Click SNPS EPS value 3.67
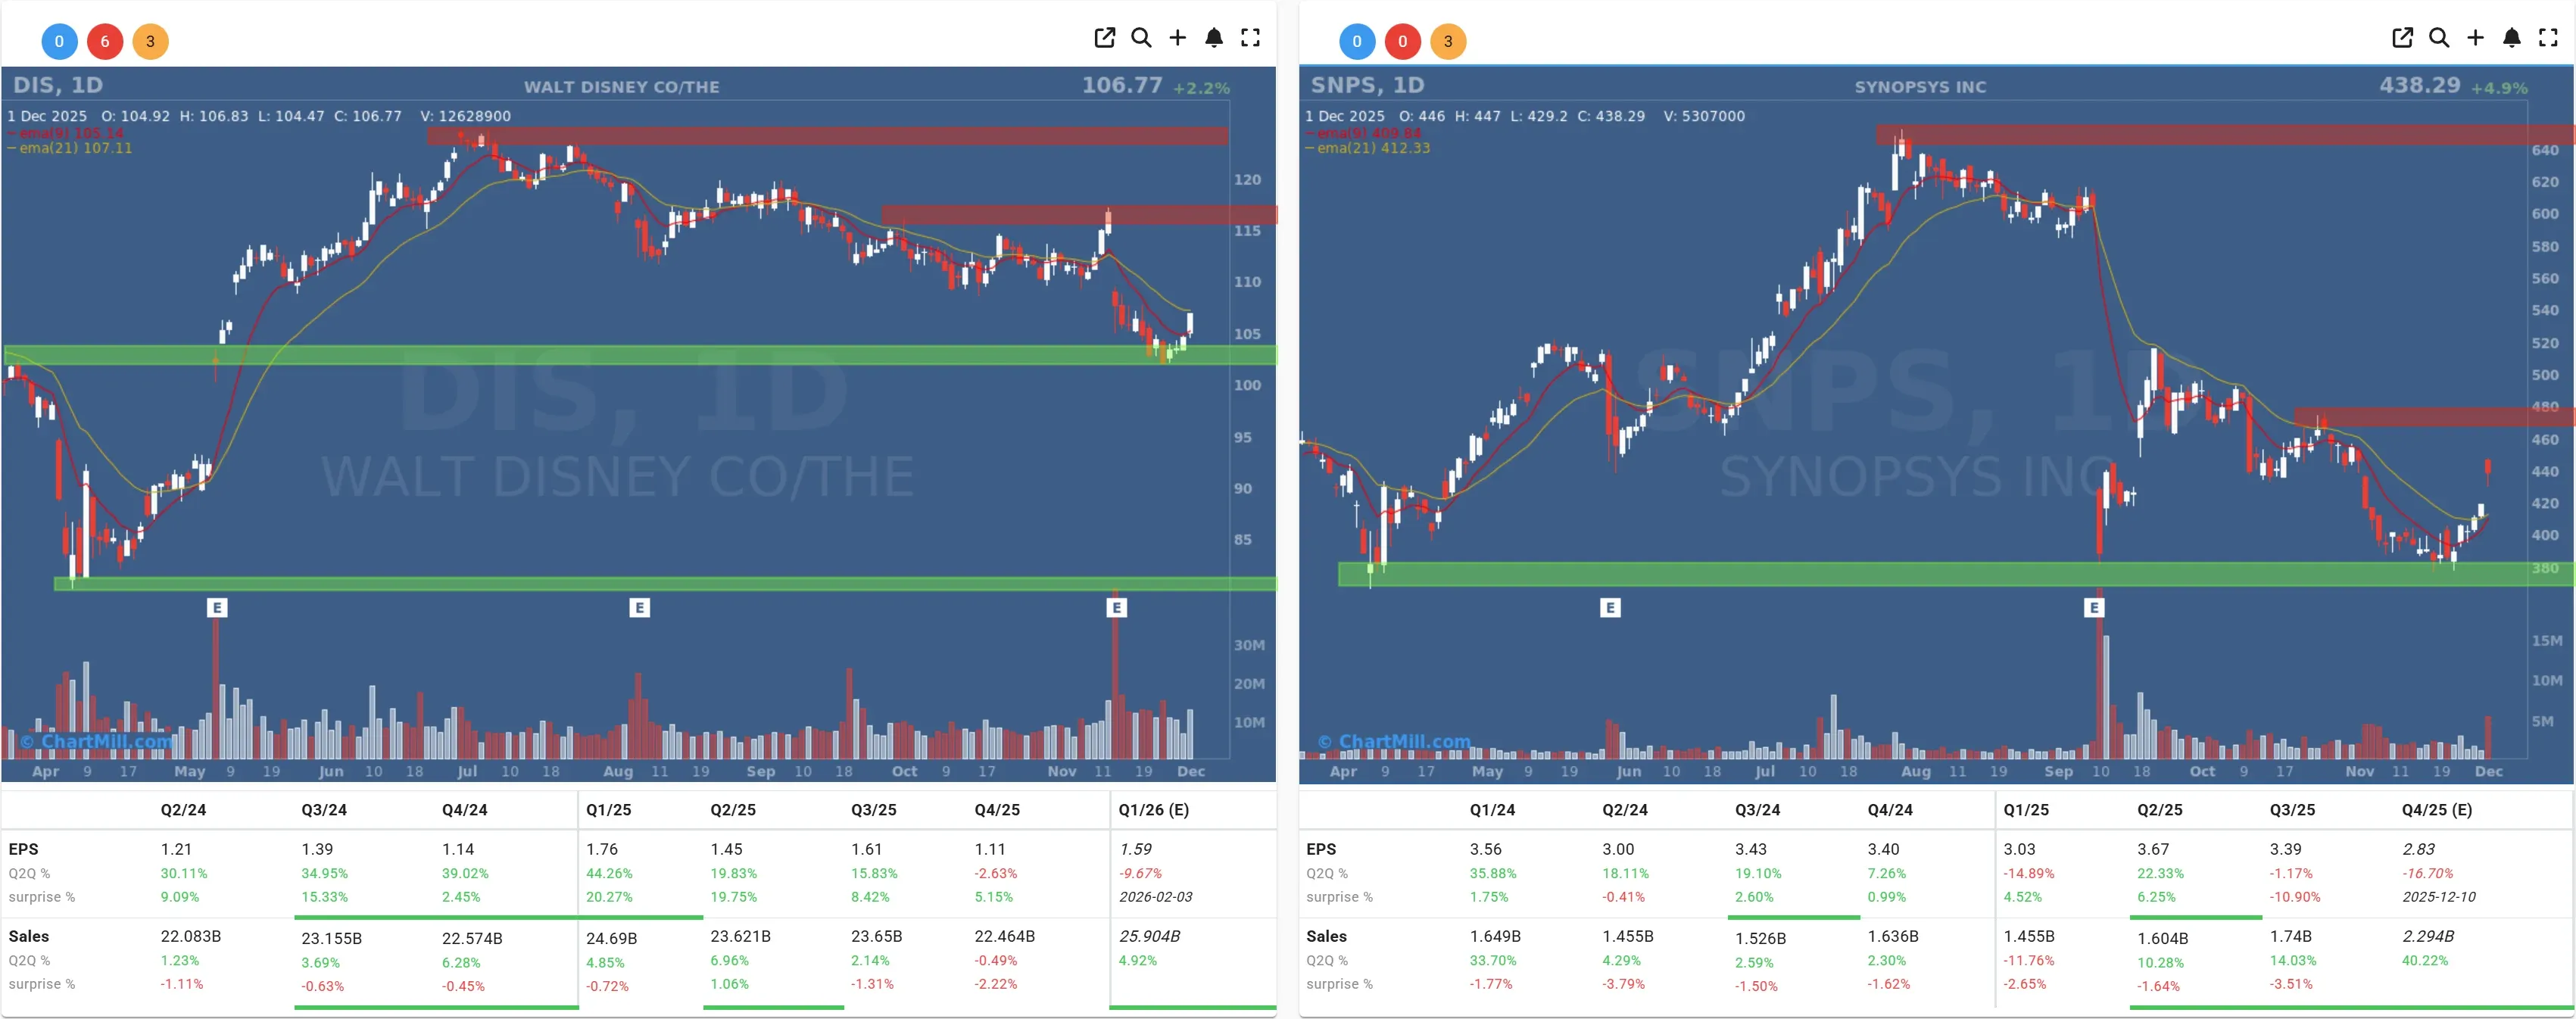 pyautogui.click(x=2153, y=849)
